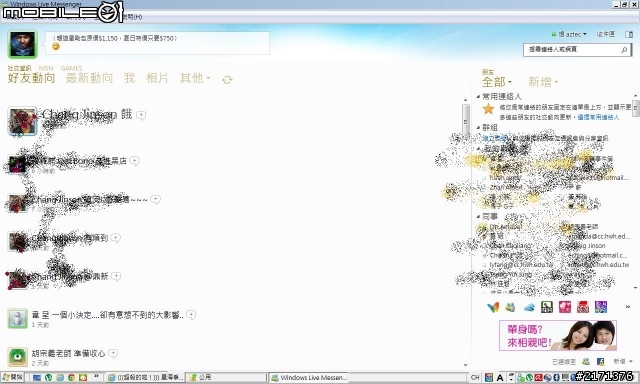Comment on the 有簽到 post

[116, 238]
